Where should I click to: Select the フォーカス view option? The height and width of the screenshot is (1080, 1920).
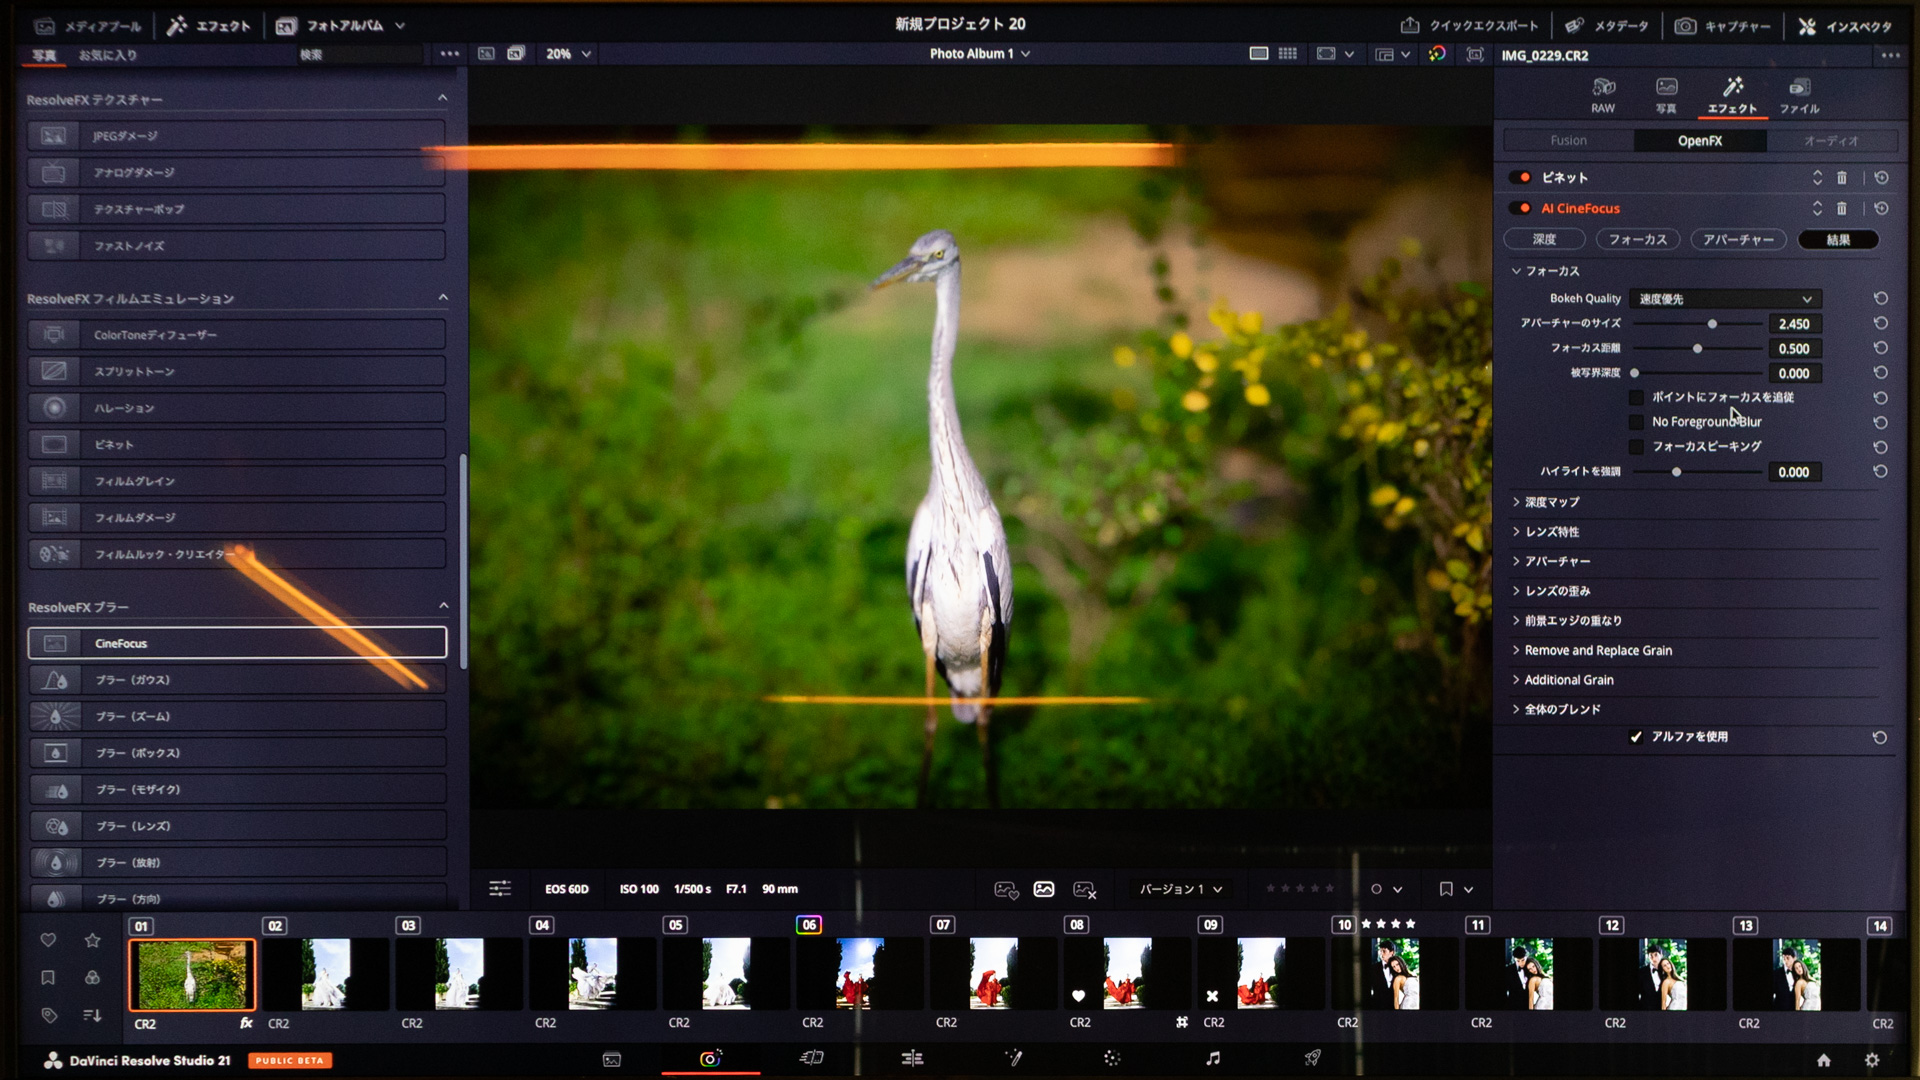(1637, 240)
